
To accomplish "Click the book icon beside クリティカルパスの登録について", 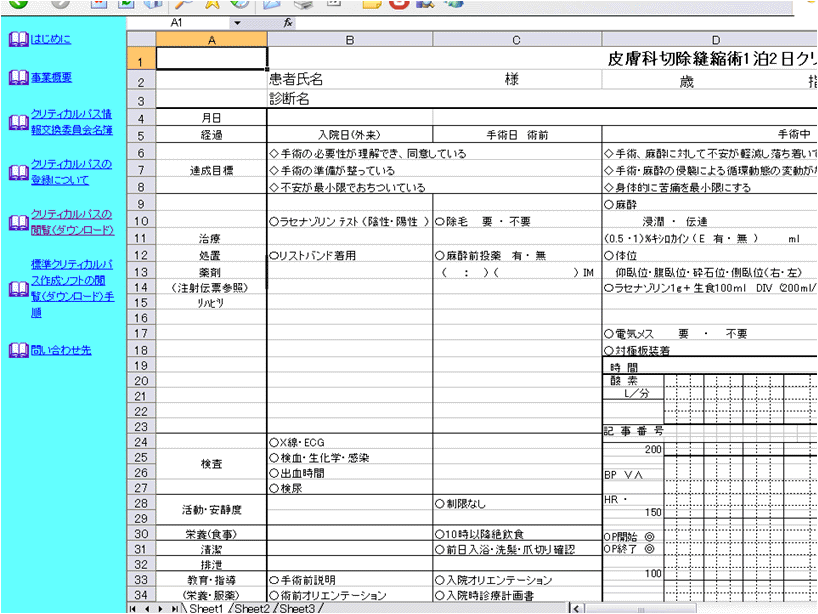I will [17, 172].
